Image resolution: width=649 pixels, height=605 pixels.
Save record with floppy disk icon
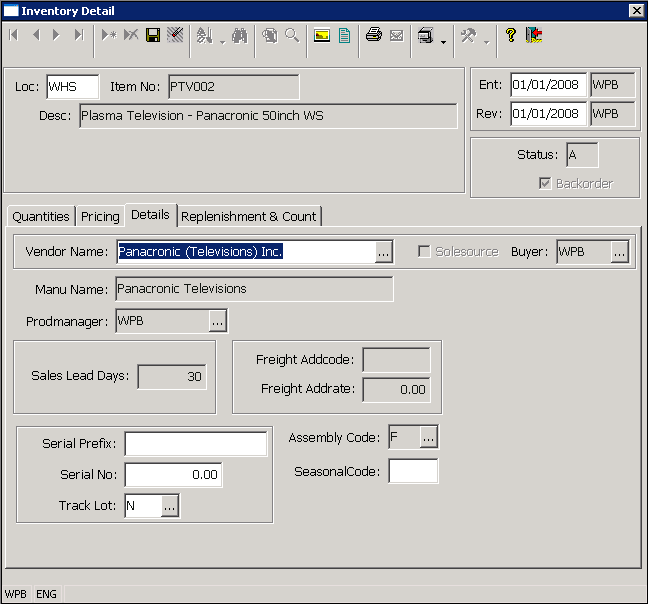coord(153,35)
